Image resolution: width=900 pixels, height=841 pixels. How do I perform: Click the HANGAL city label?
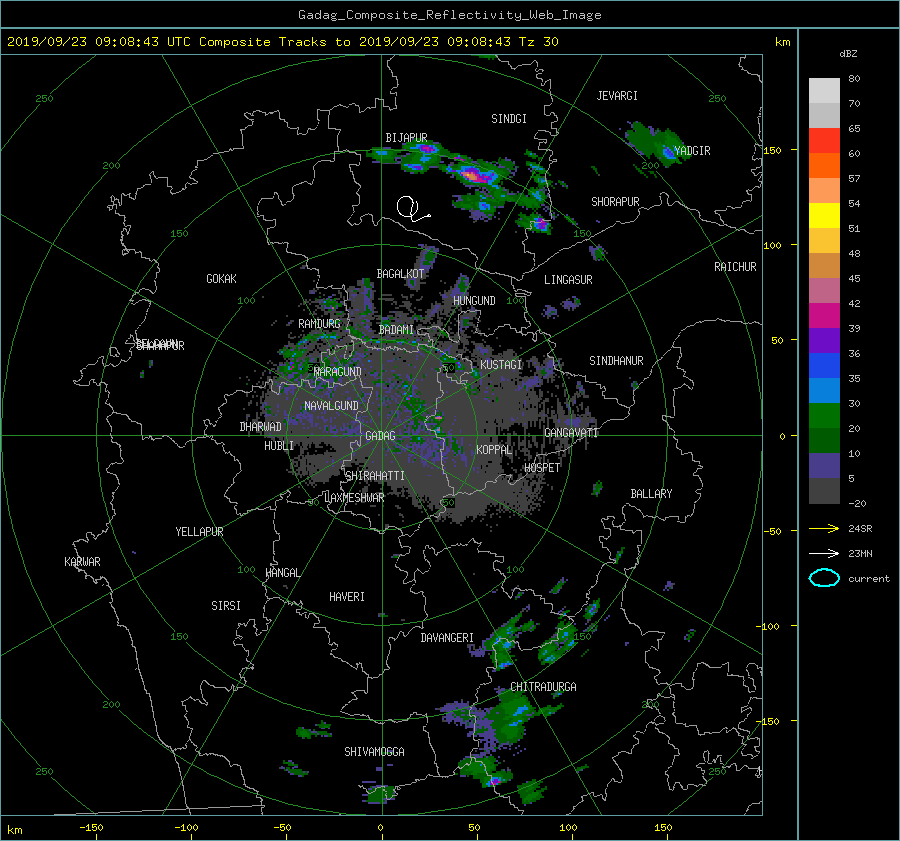point(282,573)
